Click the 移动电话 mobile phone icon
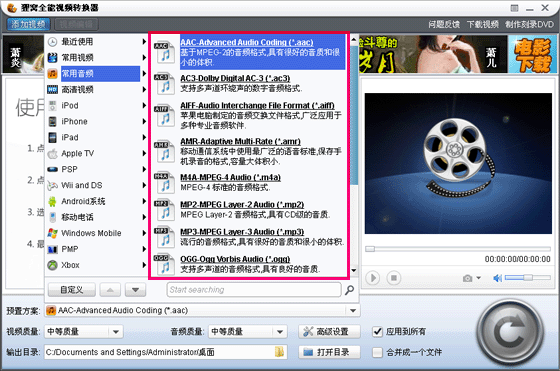This screenshot has height=371, width=560. tap(52, 217)
